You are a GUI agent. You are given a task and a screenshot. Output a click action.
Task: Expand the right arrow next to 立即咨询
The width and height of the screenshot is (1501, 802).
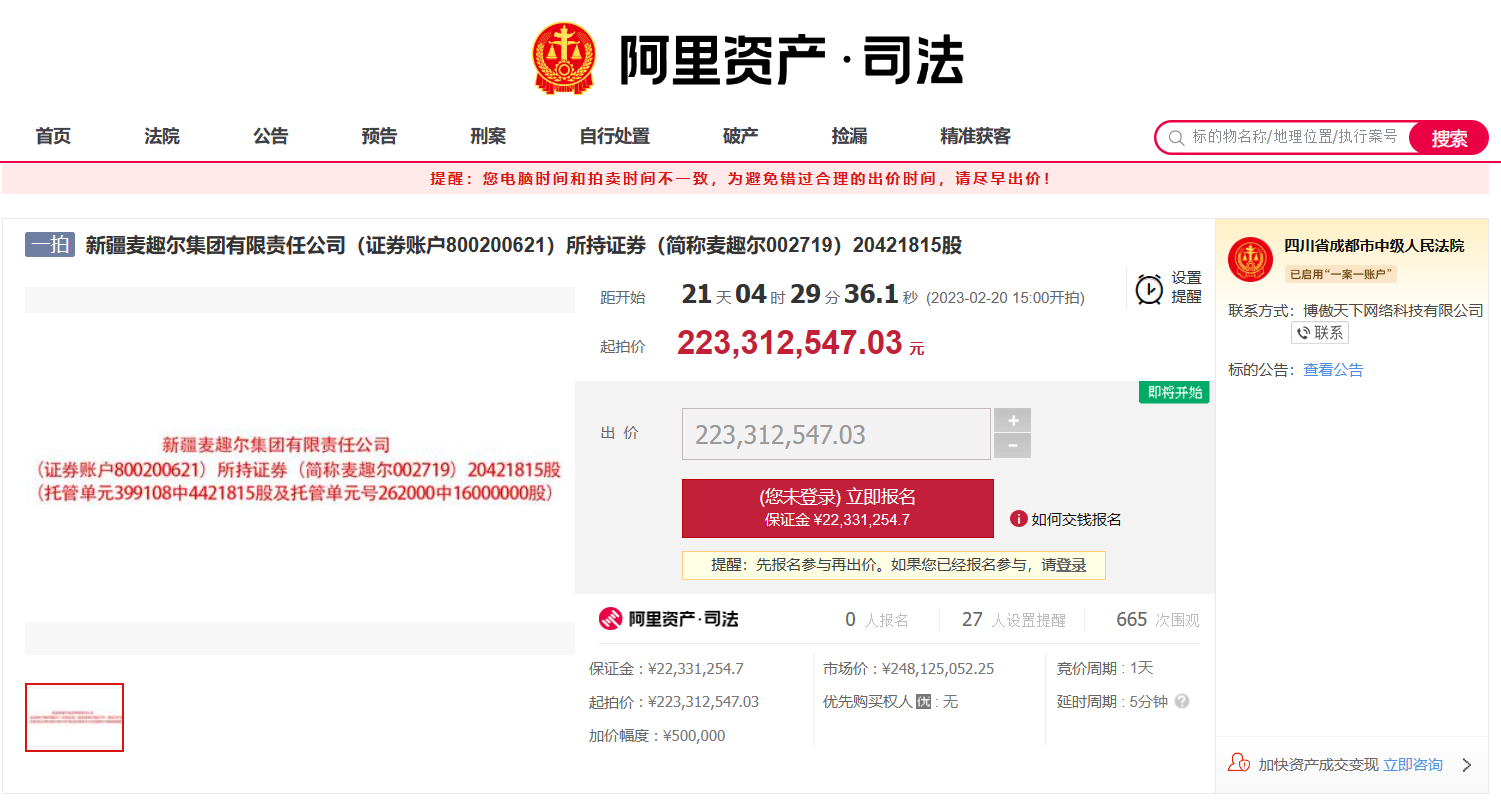pos(1467,765)
